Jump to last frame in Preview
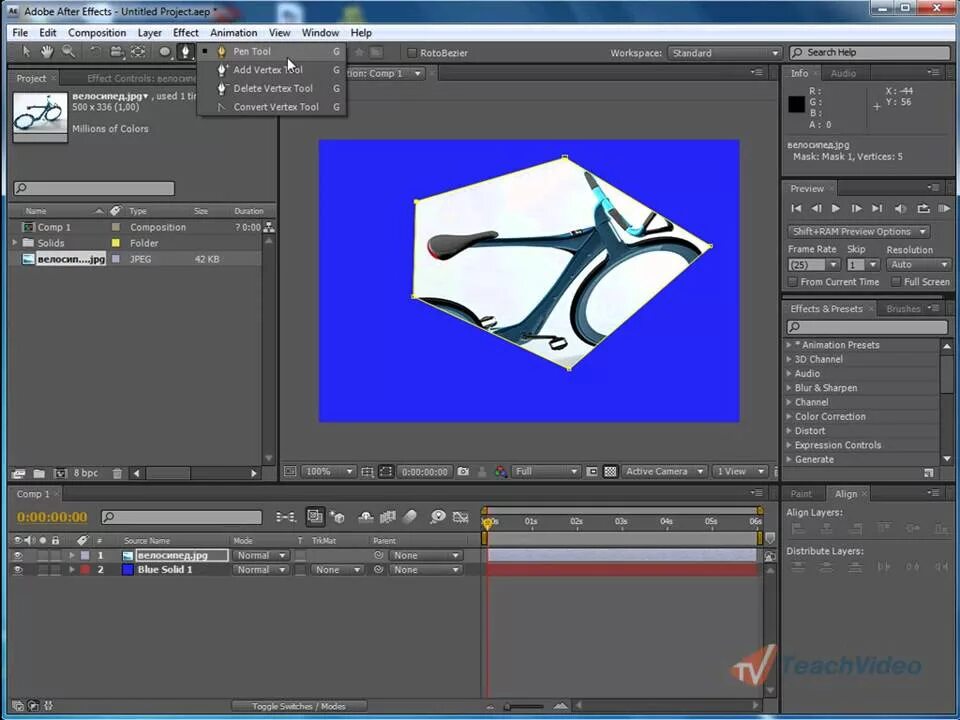Image resolution: width=960 pixels, height=720 pixels. (x=877, y=208)
